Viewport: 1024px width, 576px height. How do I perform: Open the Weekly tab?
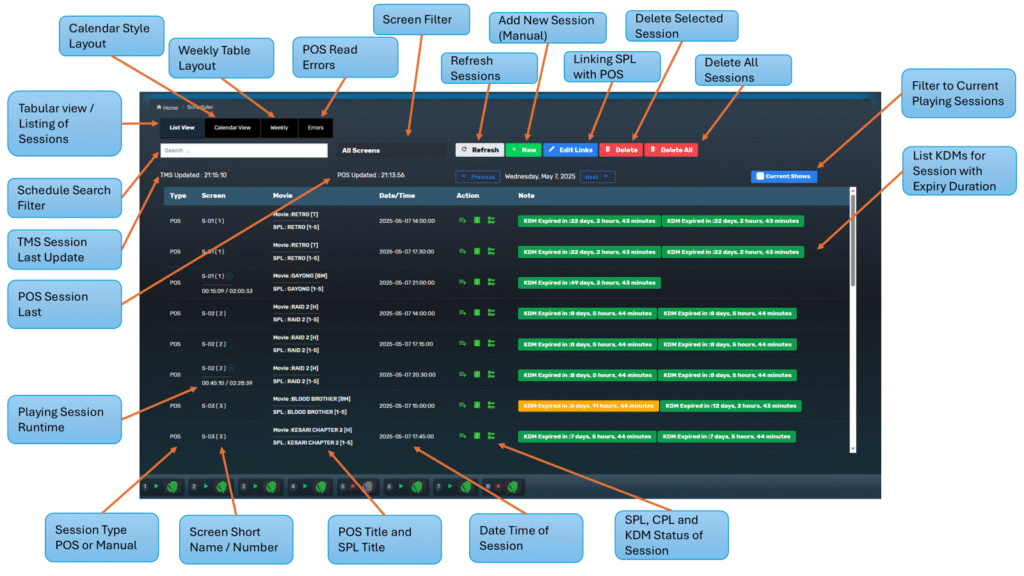point(279,128)
